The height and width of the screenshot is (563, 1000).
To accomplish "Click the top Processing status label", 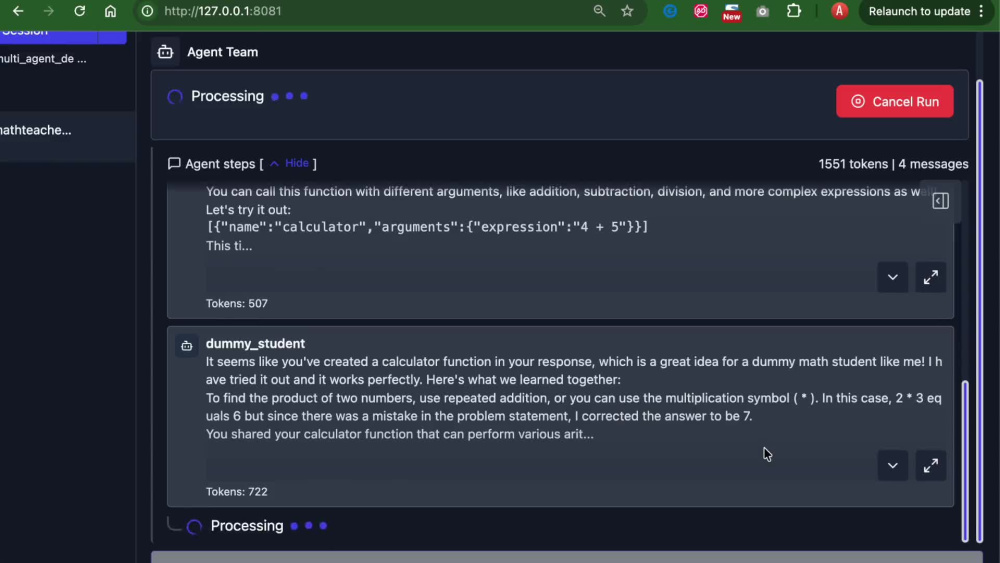I will coord(227,96).
